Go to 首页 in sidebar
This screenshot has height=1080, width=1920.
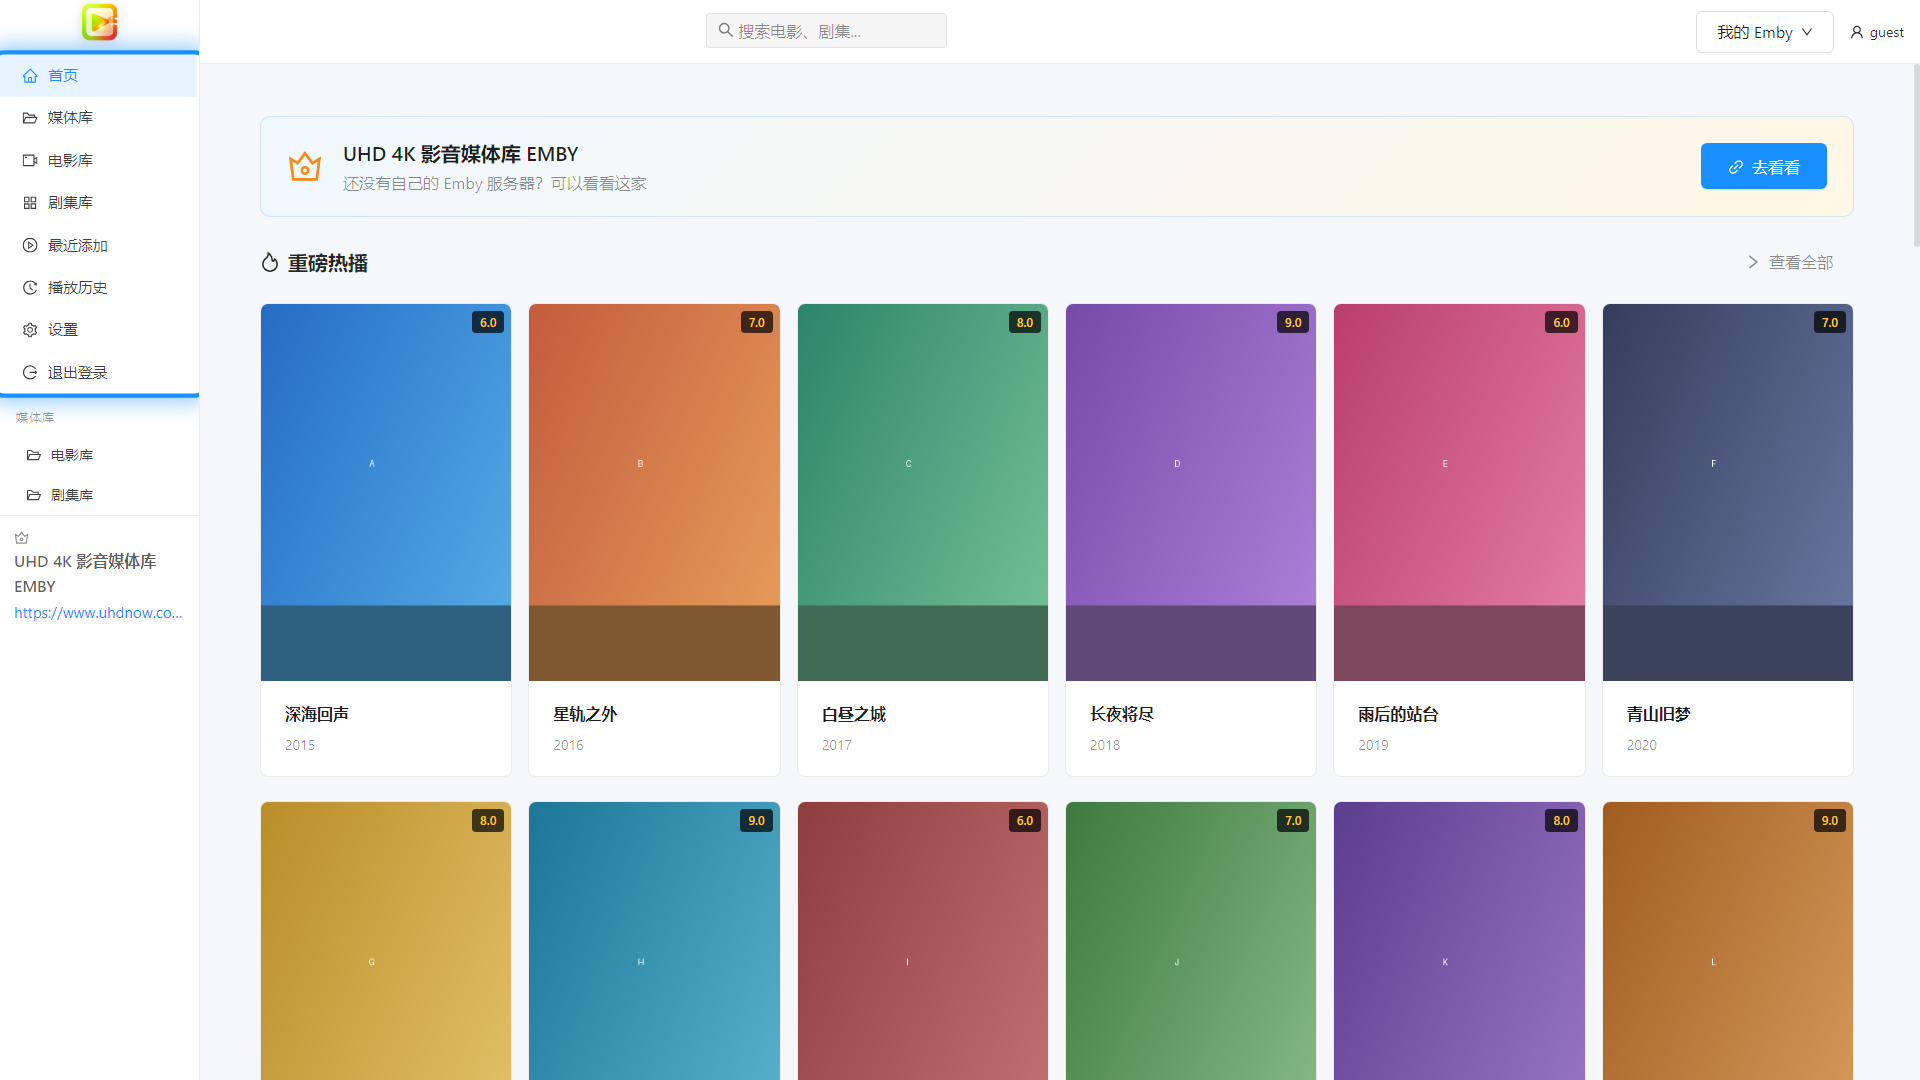(98, 75)
